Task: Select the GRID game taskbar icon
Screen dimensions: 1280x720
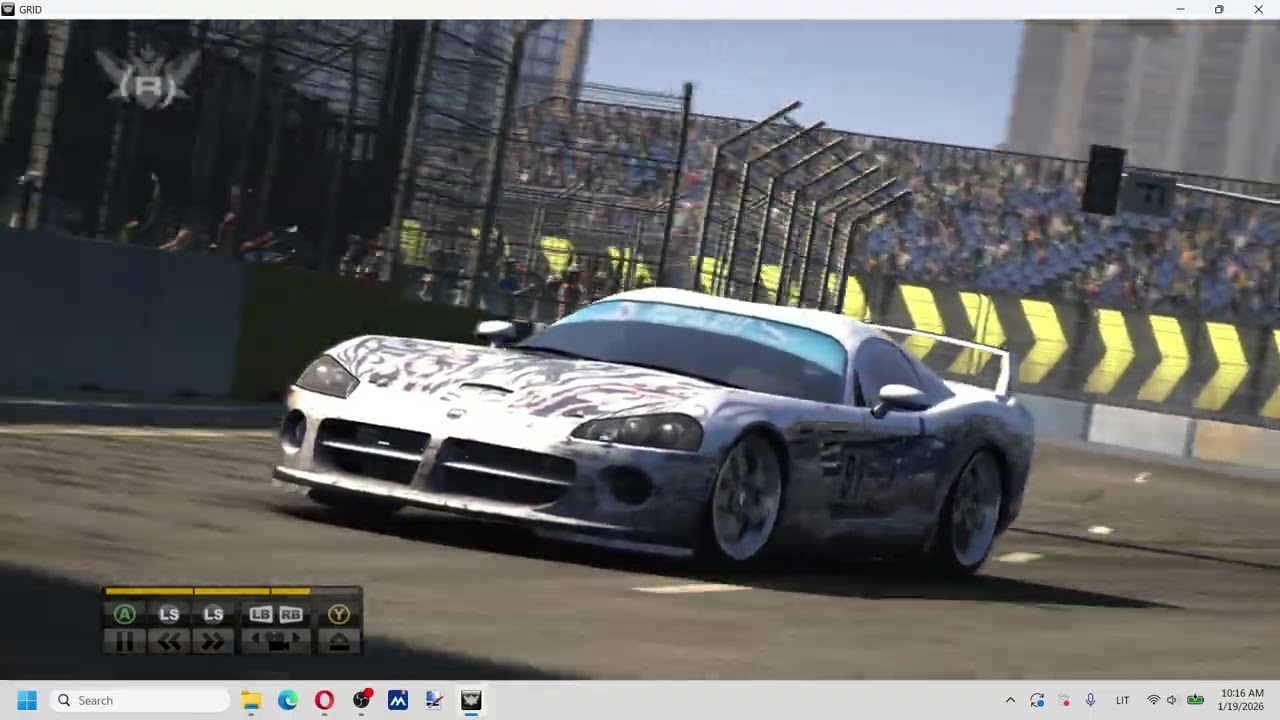Action: tap(471, 700)
